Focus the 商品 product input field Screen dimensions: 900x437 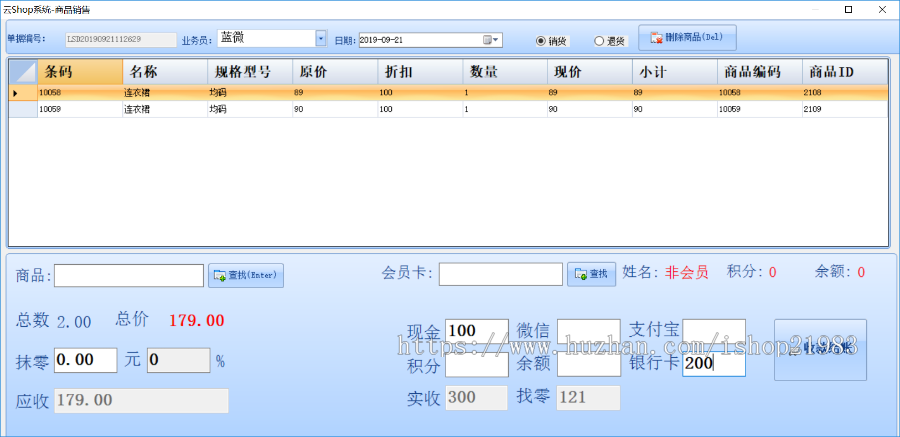pyautogui.click(x=129, y=275)
